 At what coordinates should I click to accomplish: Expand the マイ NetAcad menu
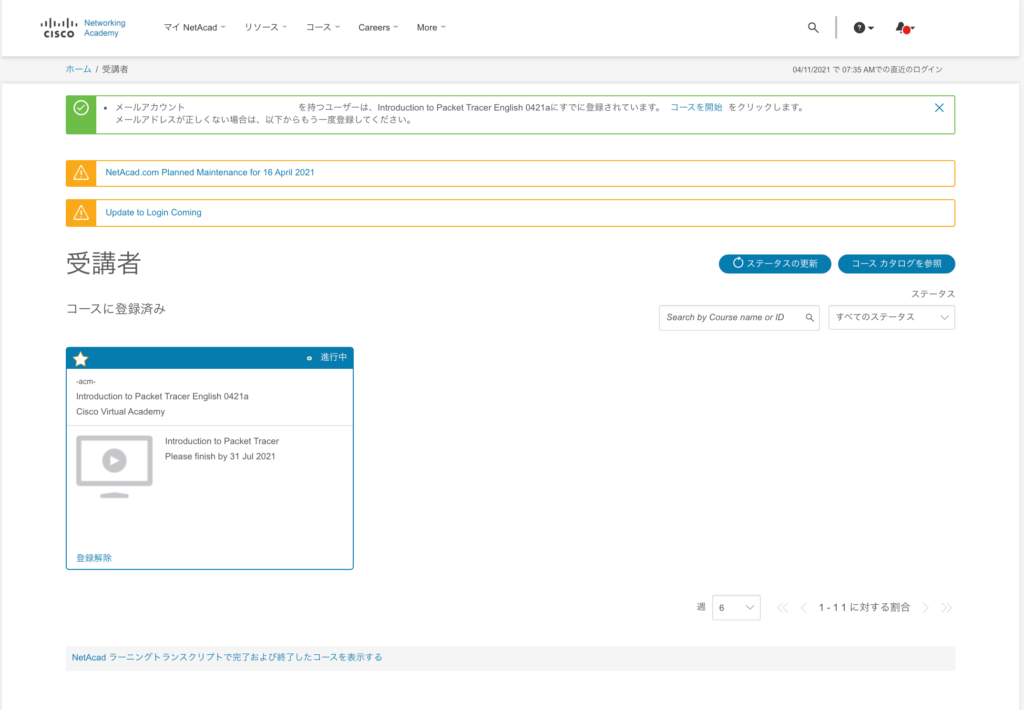coord(194,27)
